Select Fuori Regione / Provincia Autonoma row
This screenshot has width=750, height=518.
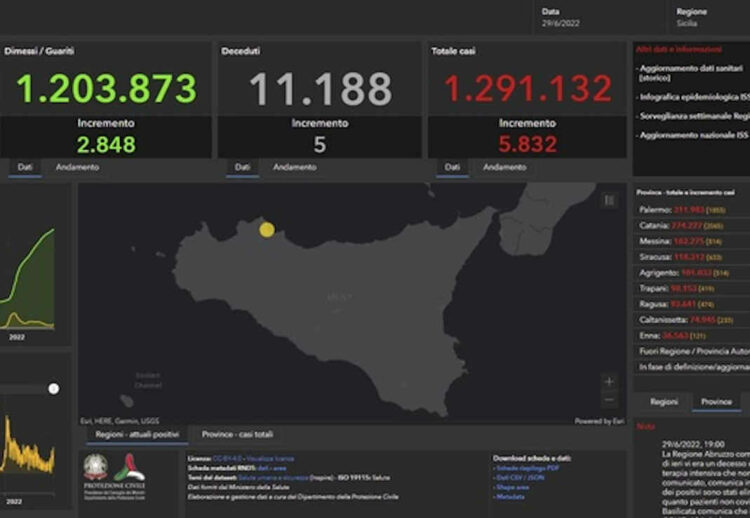point(692,352)
